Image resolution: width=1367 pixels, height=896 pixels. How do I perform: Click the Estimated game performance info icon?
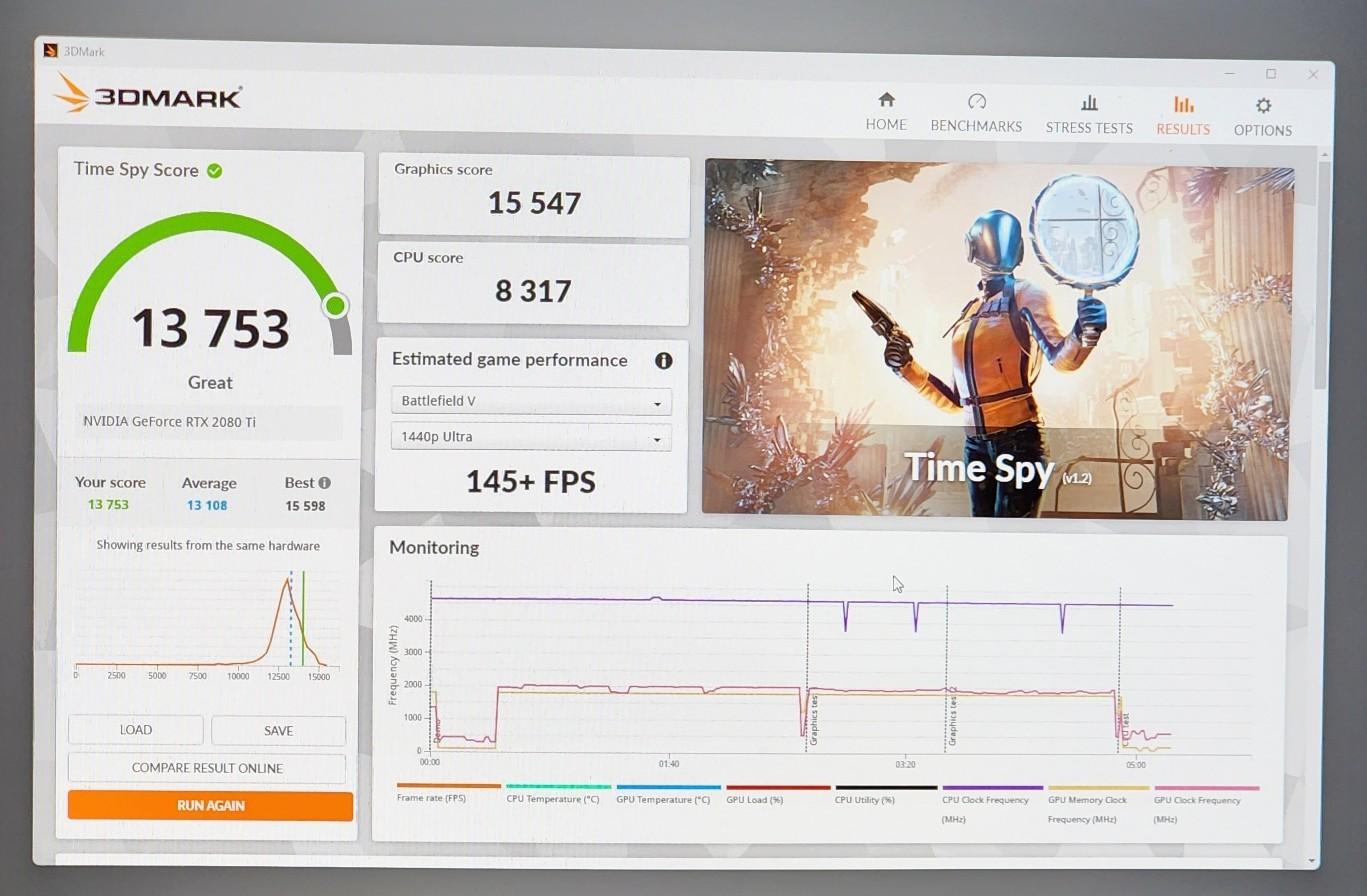coord(663,361)
